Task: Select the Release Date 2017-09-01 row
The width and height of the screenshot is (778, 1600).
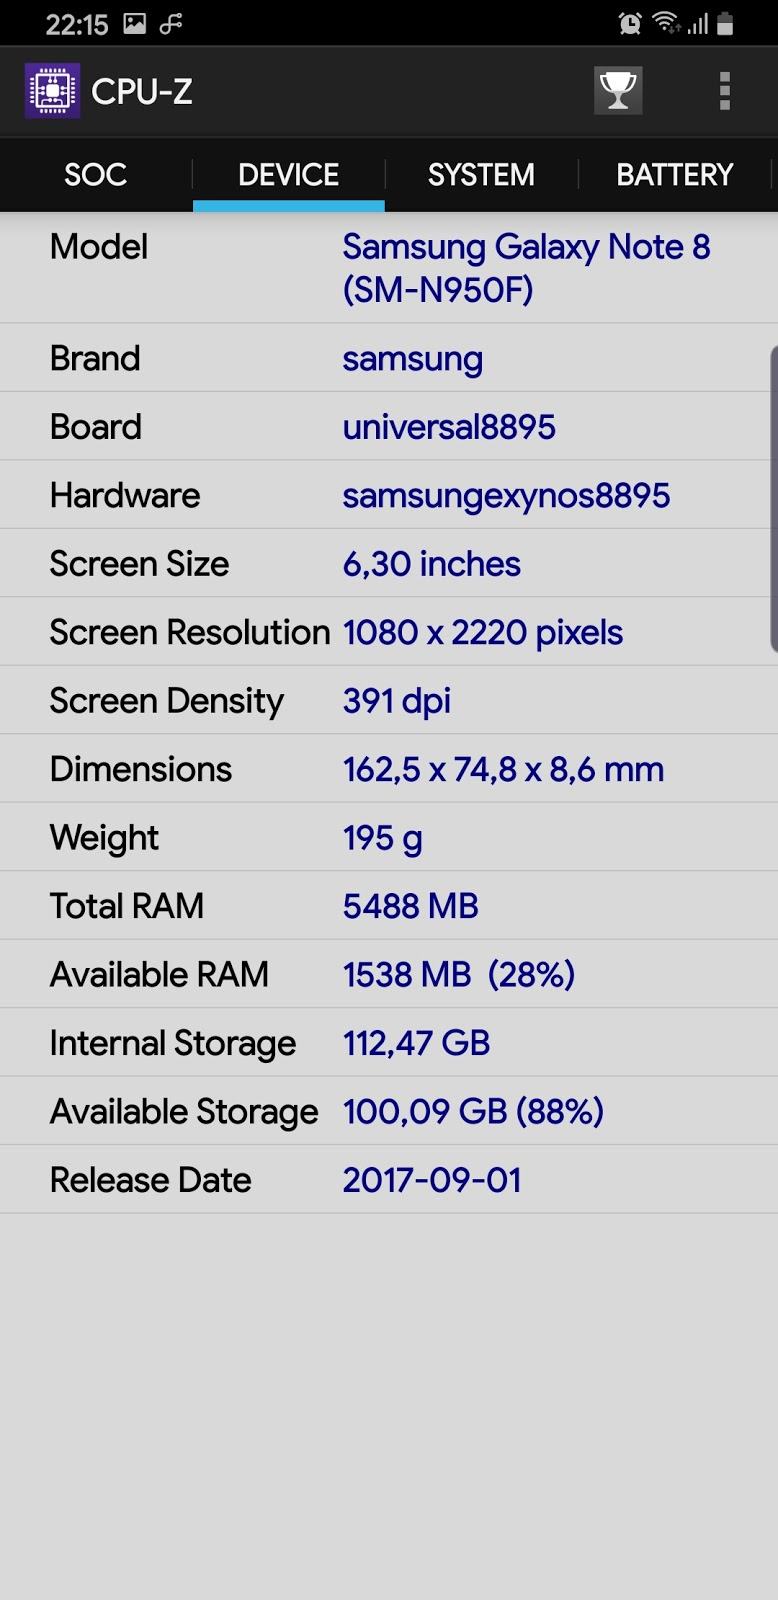Action: tap(389, 1180)
